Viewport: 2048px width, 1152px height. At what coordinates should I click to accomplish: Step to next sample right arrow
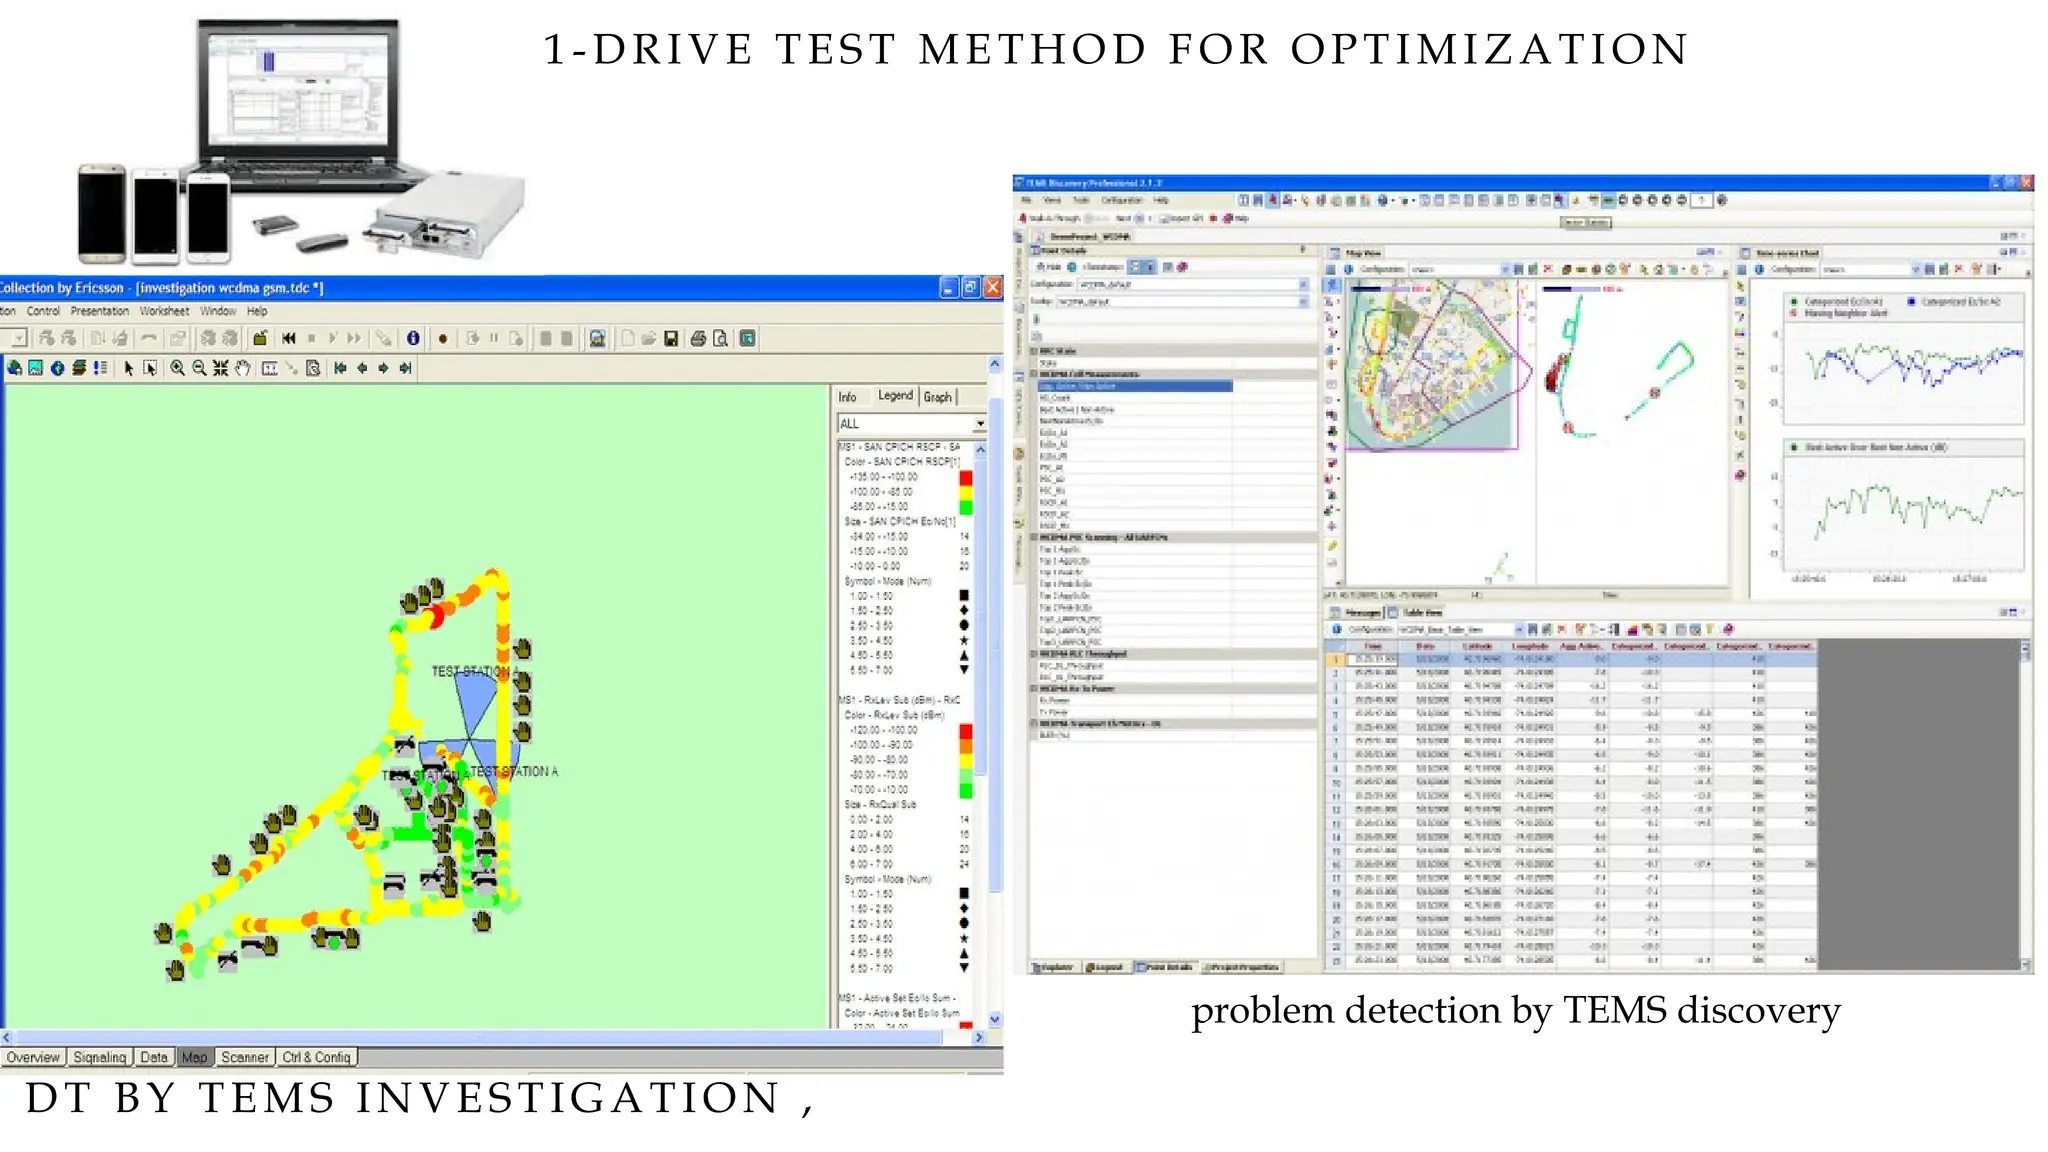(x=383, y=369)
